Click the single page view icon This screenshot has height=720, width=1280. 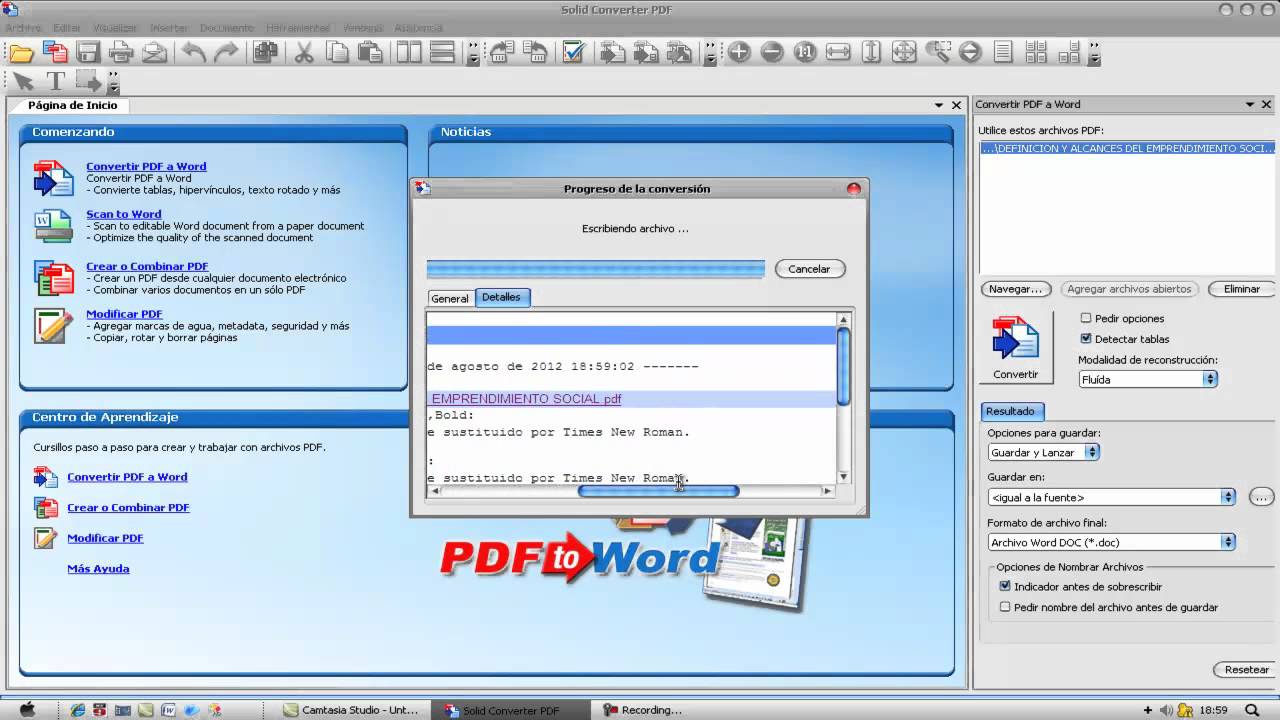pos(1003,53)
